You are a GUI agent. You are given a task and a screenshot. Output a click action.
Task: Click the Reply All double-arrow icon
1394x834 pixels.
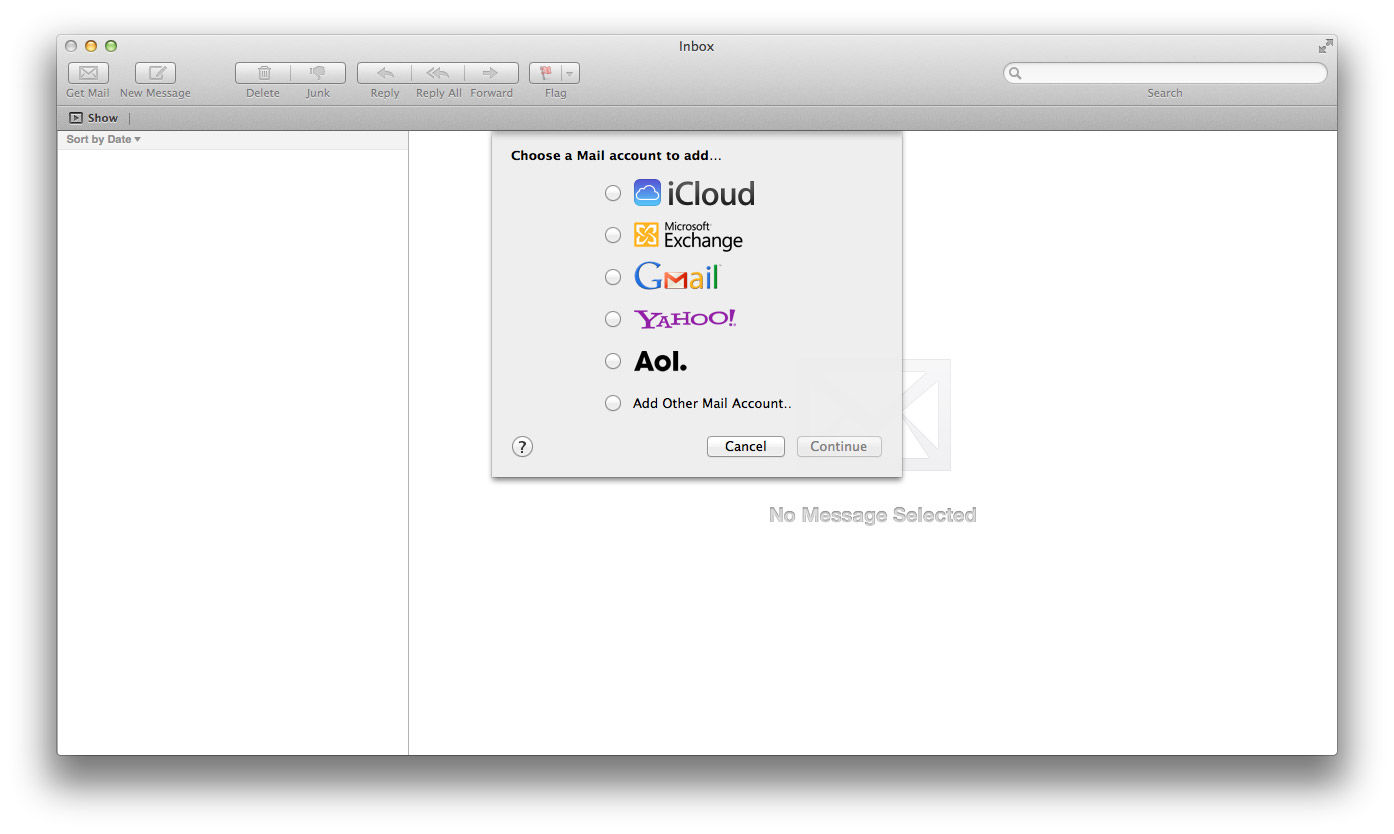[x=438, y=73]
